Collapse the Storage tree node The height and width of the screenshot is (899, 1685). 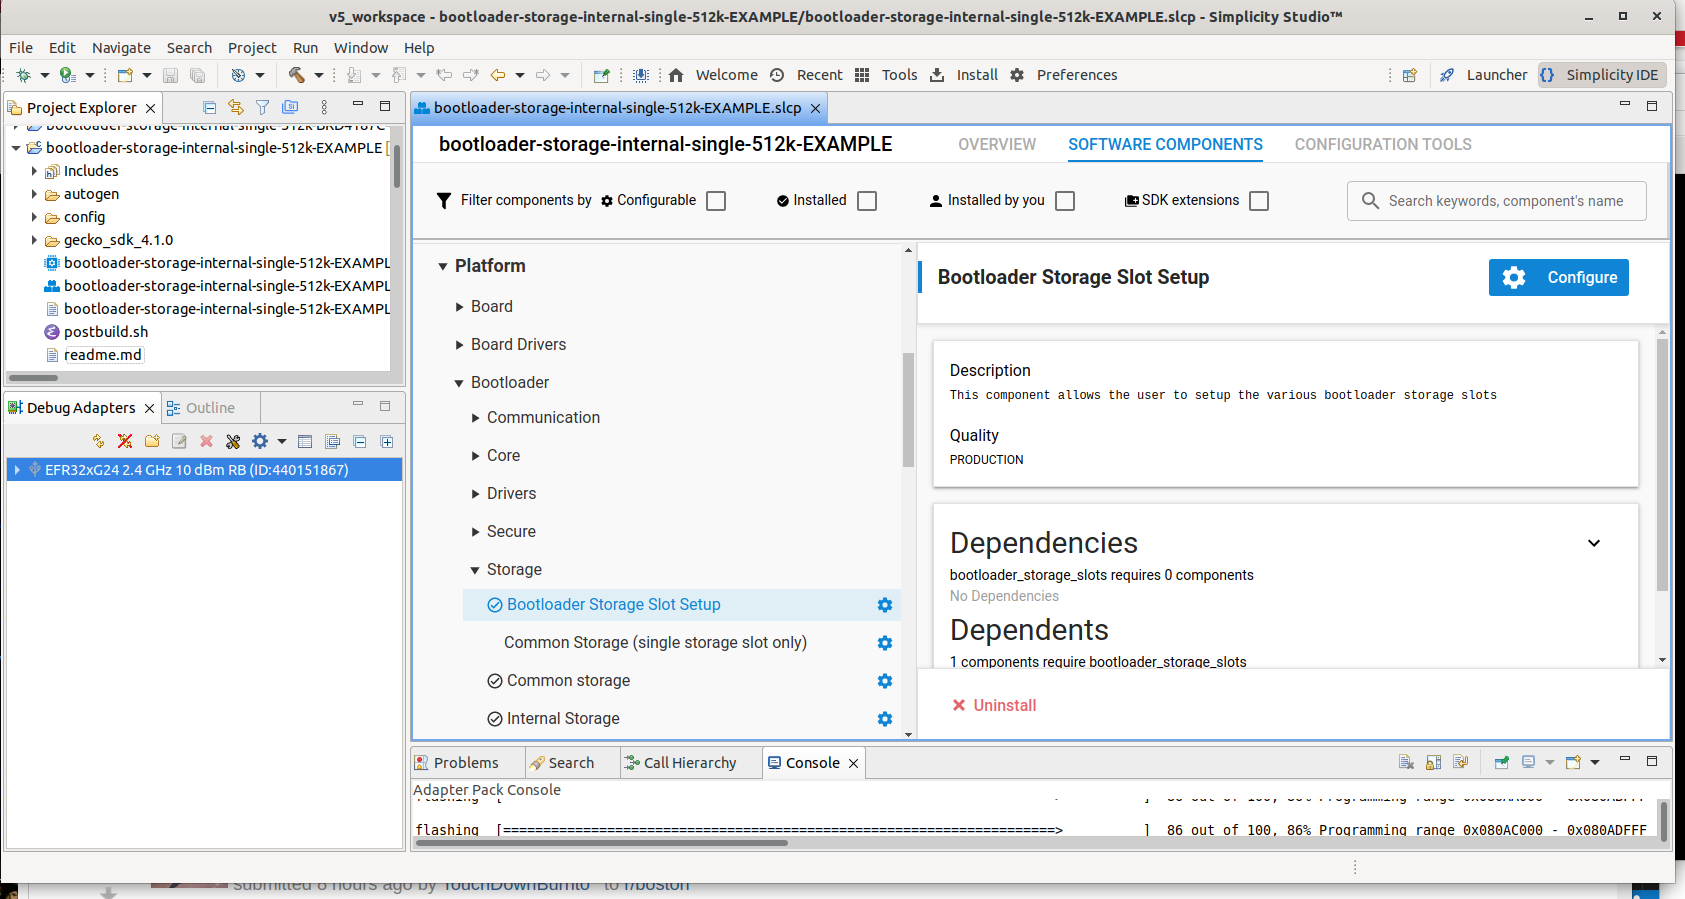pos(475,570)
